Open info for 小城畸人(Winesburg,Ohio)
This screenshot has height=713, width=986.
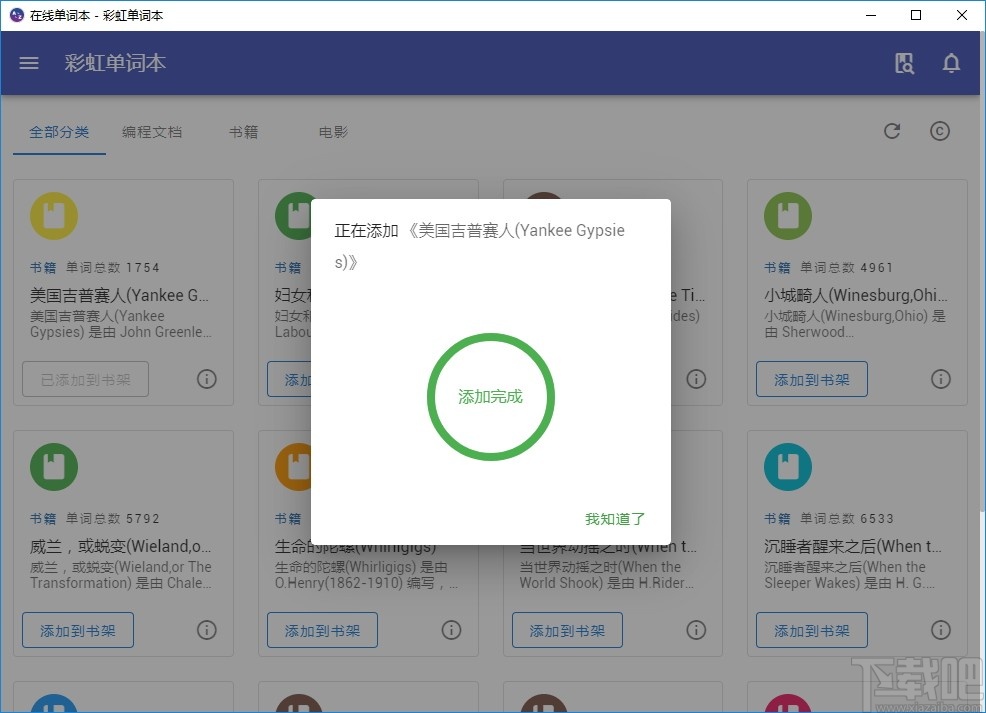click(x=940, y=378)
